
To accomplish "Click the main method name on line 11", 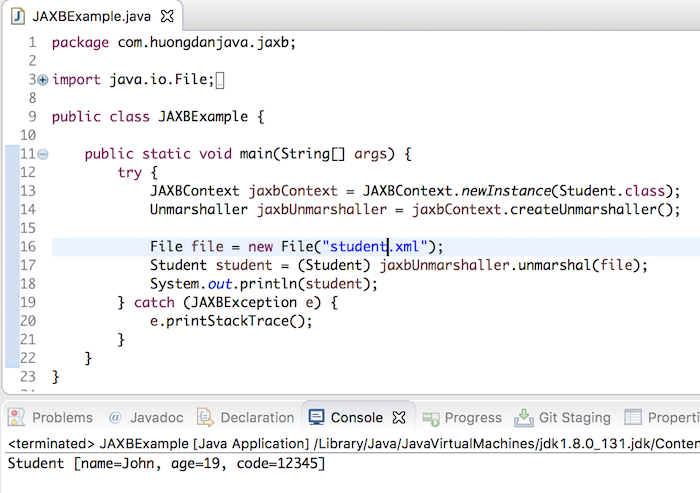I will click(x=256, y=155).
